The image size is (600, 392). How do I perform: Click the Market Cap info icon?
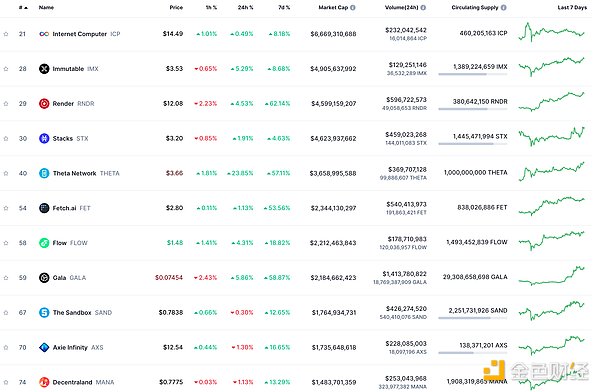[353, 7]
